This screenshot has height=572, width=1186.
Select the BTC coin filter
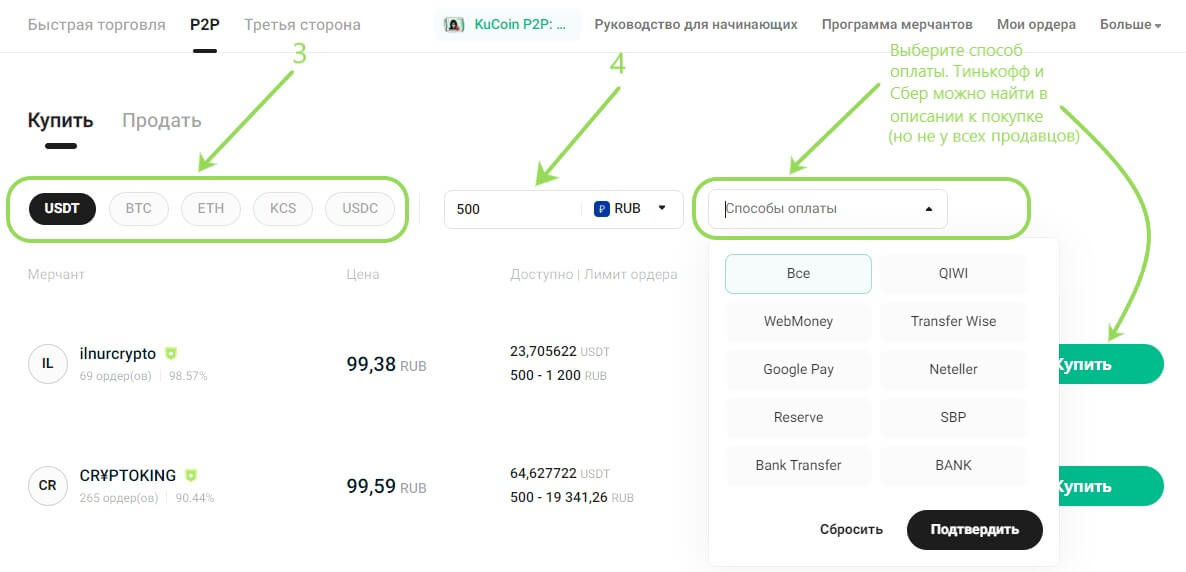138,209
